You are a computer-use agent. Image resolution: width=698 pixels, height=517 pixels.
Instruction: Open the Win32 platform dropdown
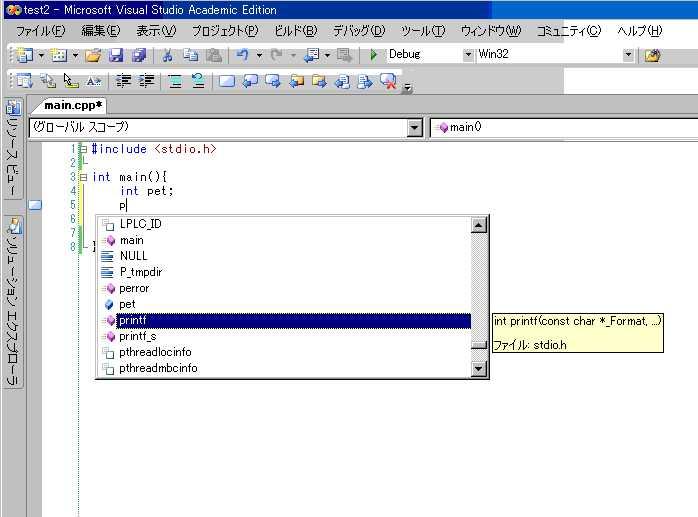click(628, 55)
